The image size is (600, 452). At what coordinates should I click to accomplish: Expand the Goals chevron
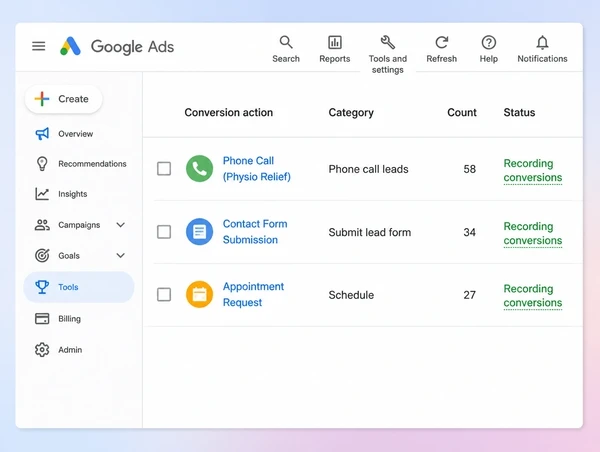(121, 255)
